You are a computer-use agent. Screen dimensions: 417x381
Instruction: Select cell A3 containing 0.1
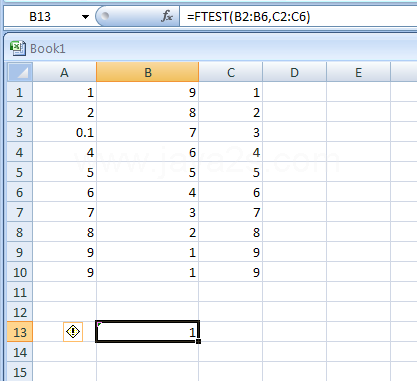tap(64, 132)
